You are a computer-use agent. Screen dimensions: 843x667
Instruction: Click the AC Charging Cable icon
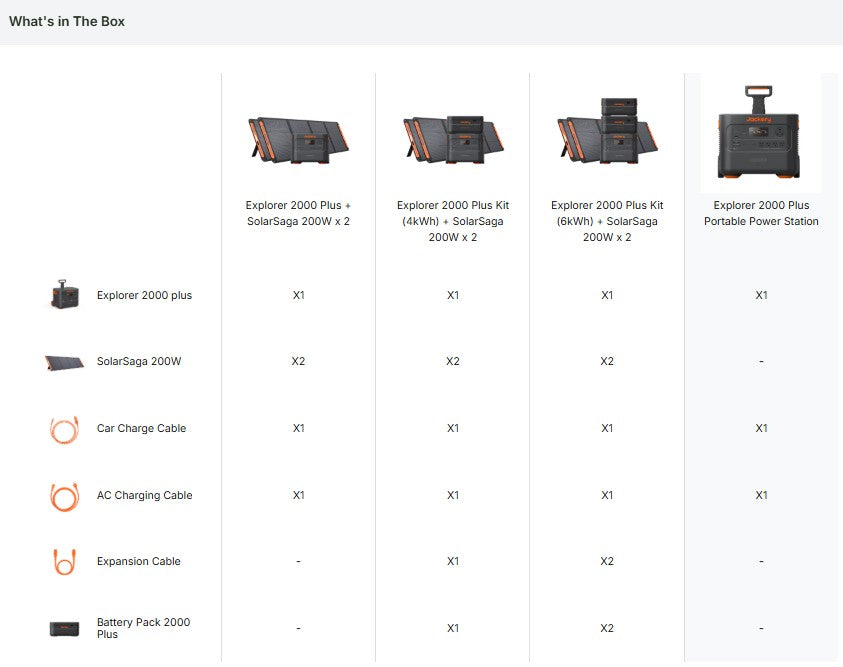[x=64, y=496]
